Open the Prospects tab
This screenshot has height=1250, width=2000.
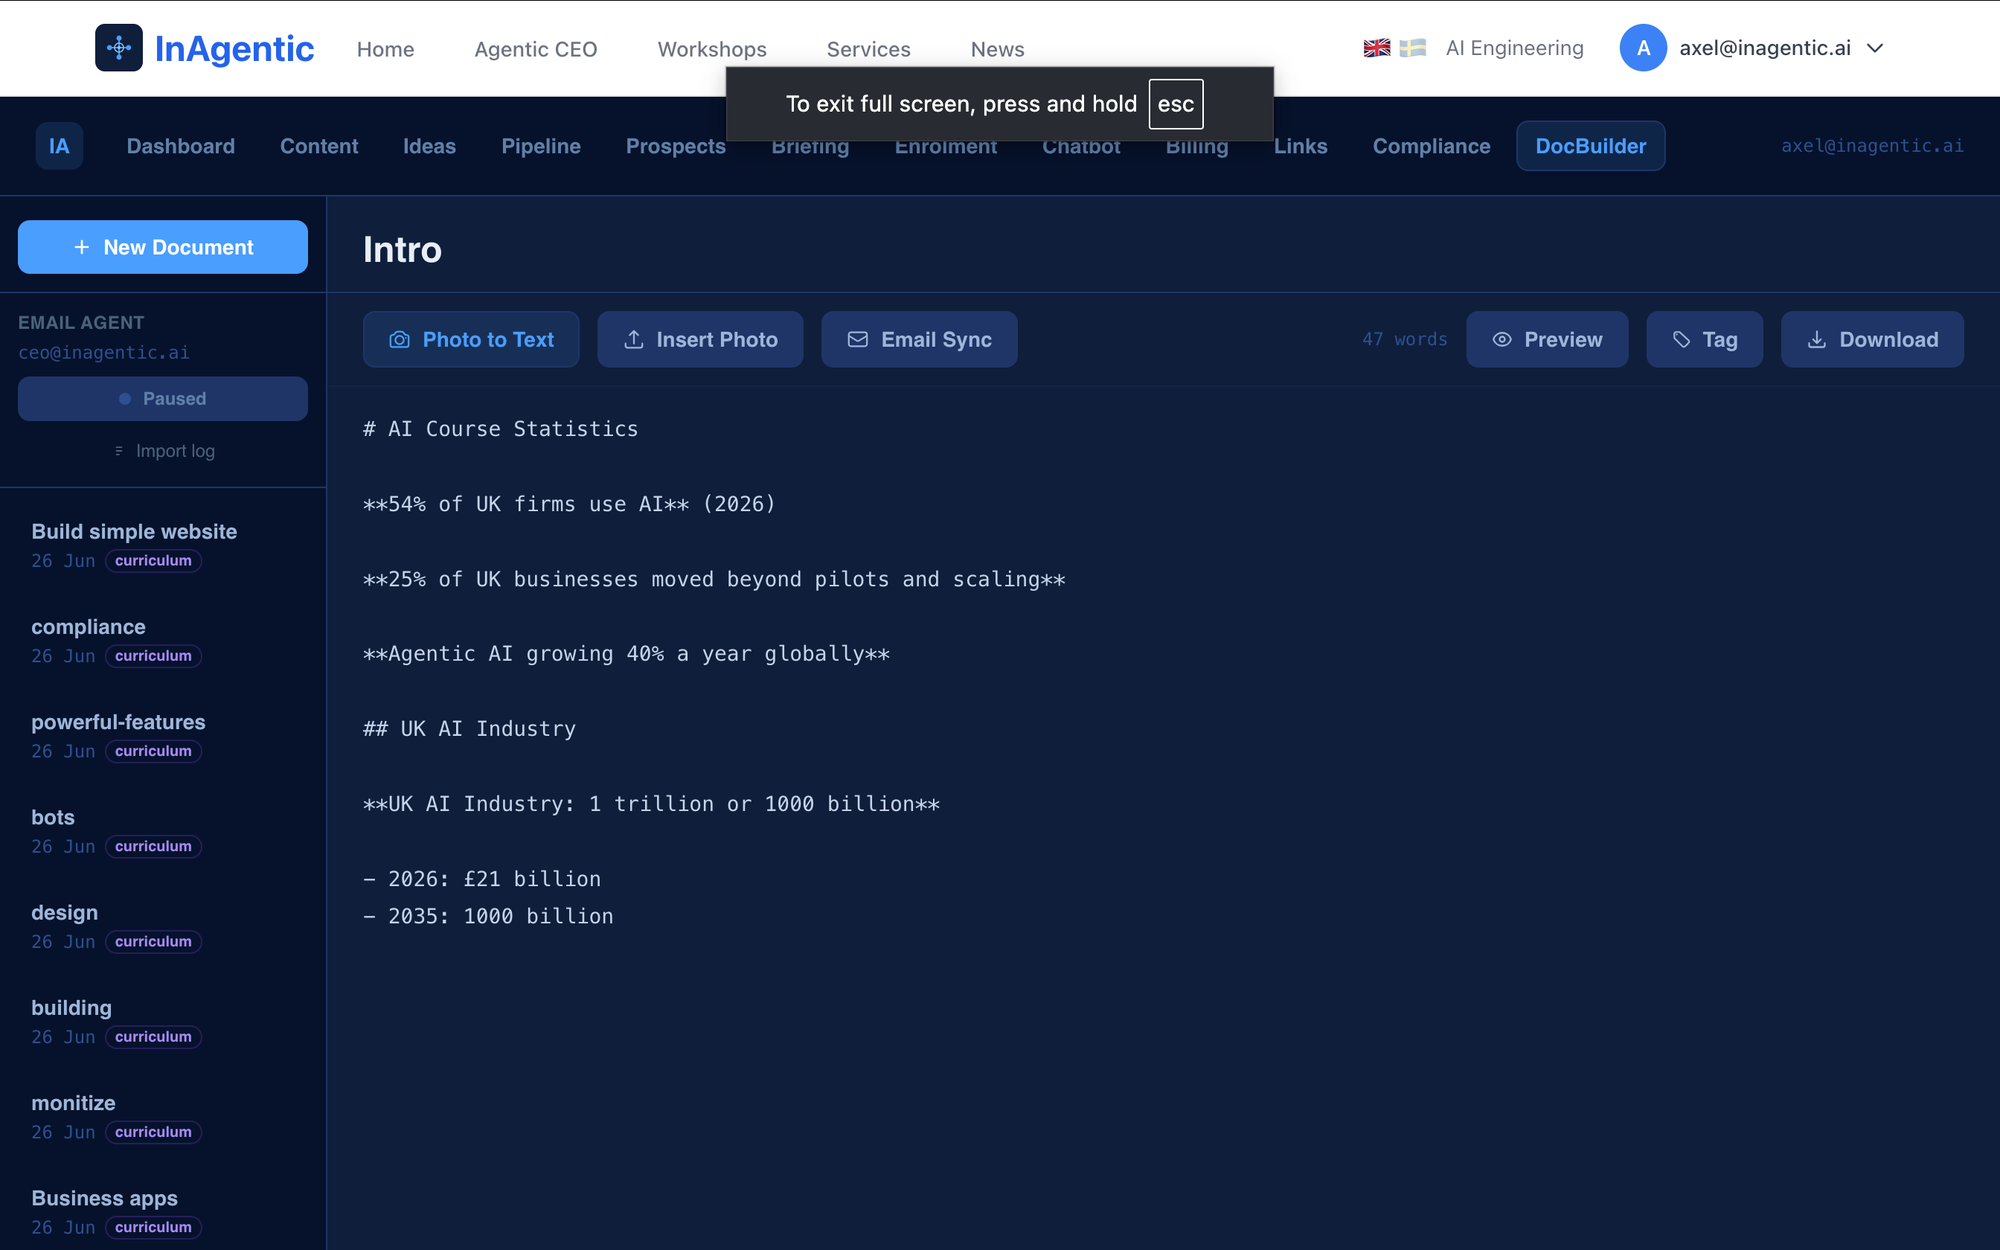pyautogui.click(x=676, y=146)
